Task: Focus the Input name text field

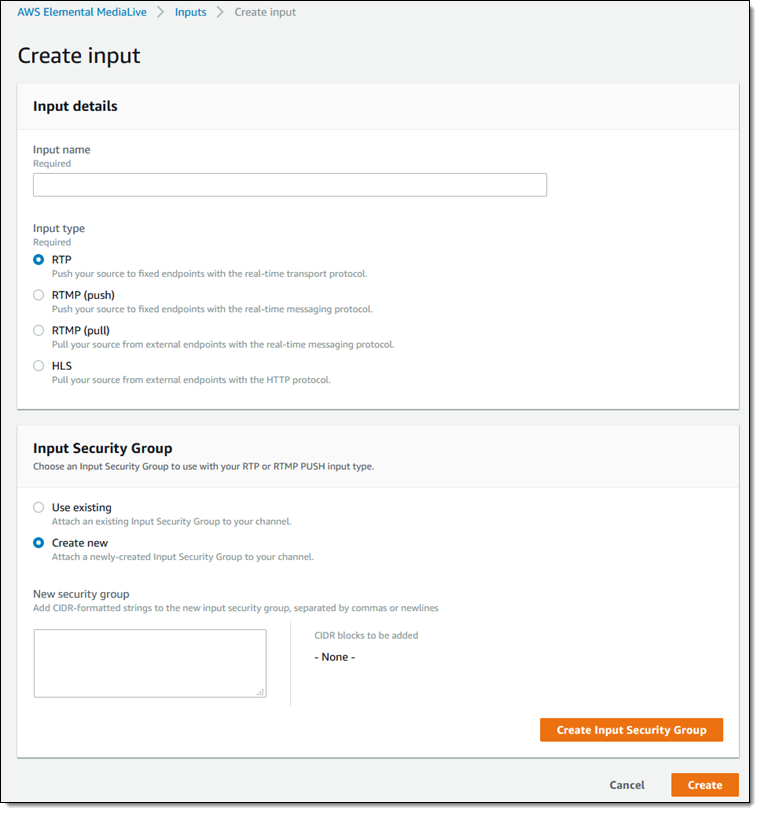Action: coord(290,185)
